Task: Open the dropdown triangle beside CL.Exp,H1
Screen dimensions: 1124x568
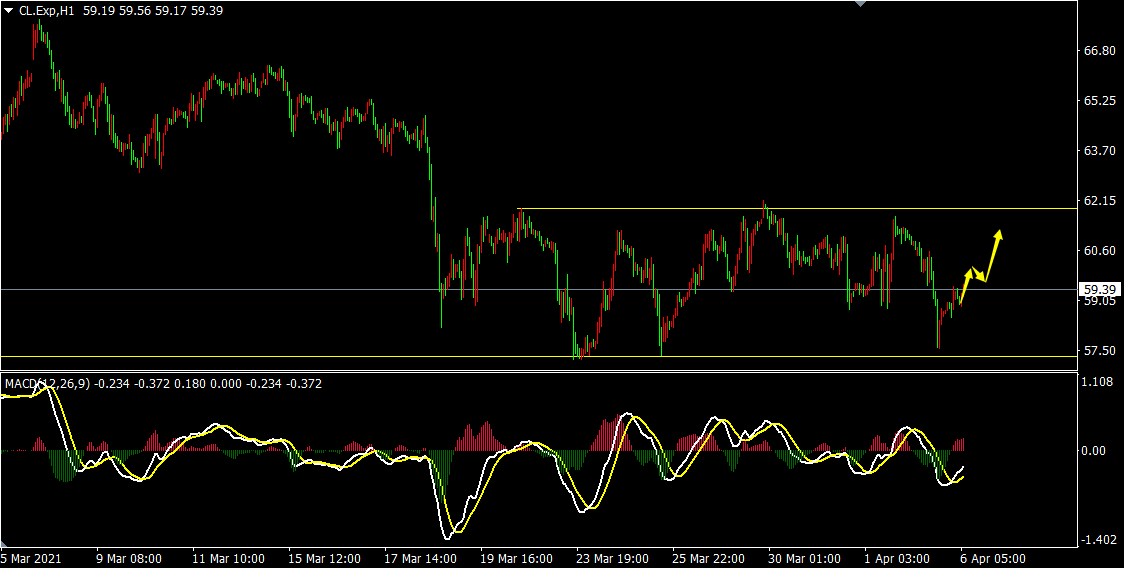Action: tap(9, 9)
